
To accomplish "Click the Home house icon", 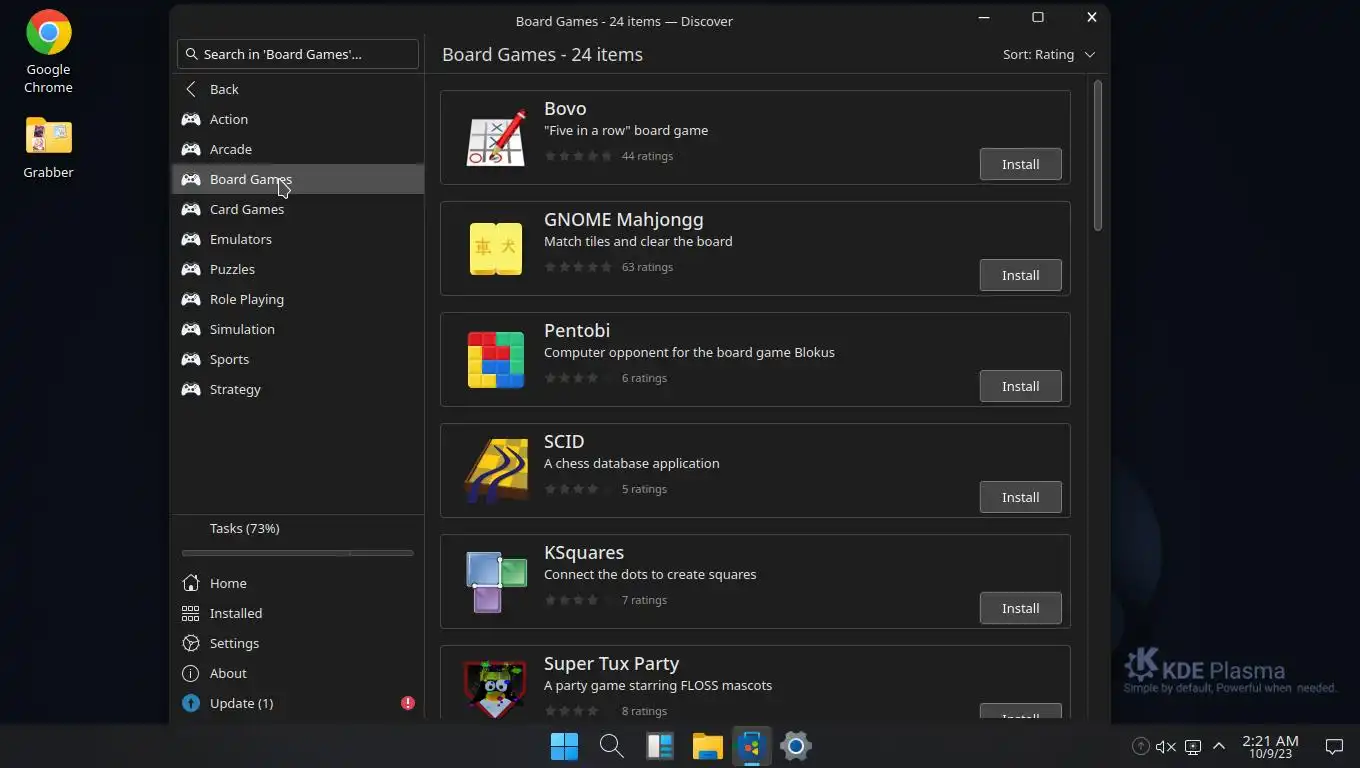I will click(191, 583).
